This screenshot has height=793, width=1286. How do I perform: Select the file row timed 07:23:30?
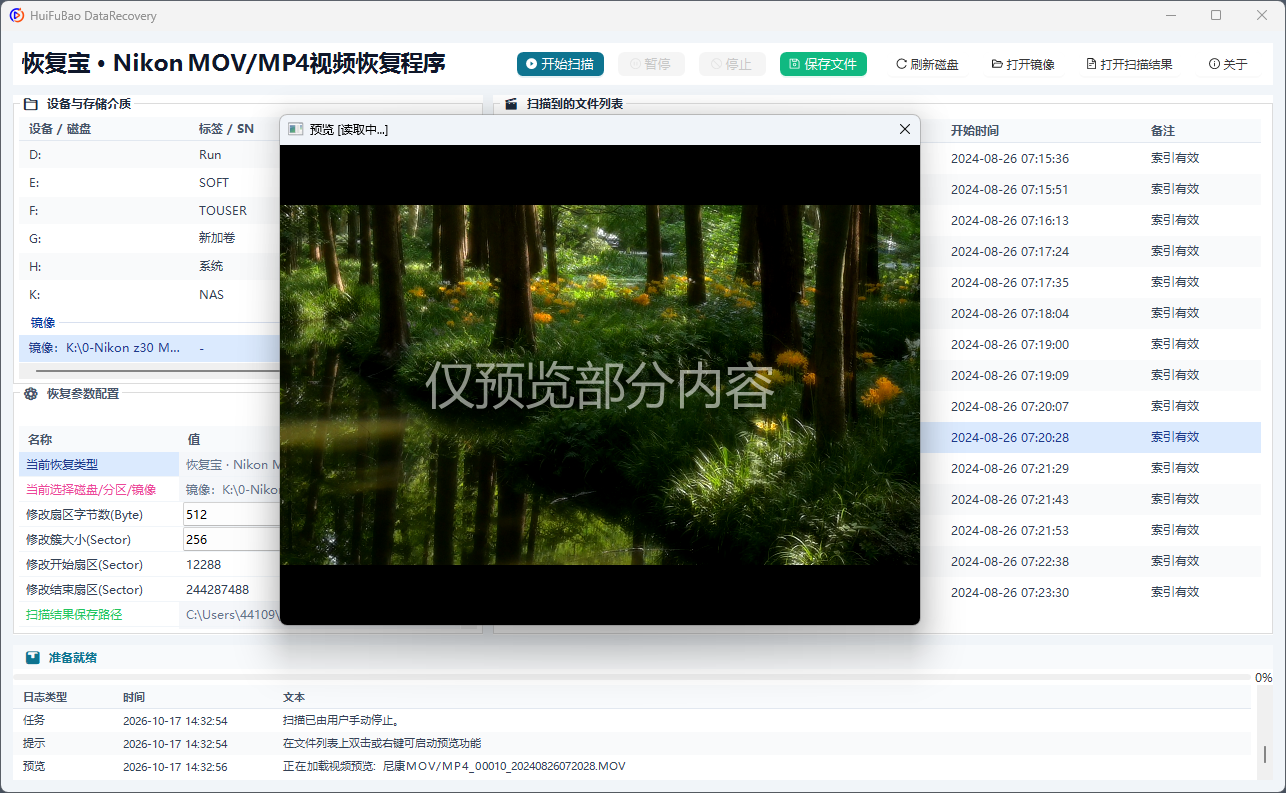click(1090, 592)
